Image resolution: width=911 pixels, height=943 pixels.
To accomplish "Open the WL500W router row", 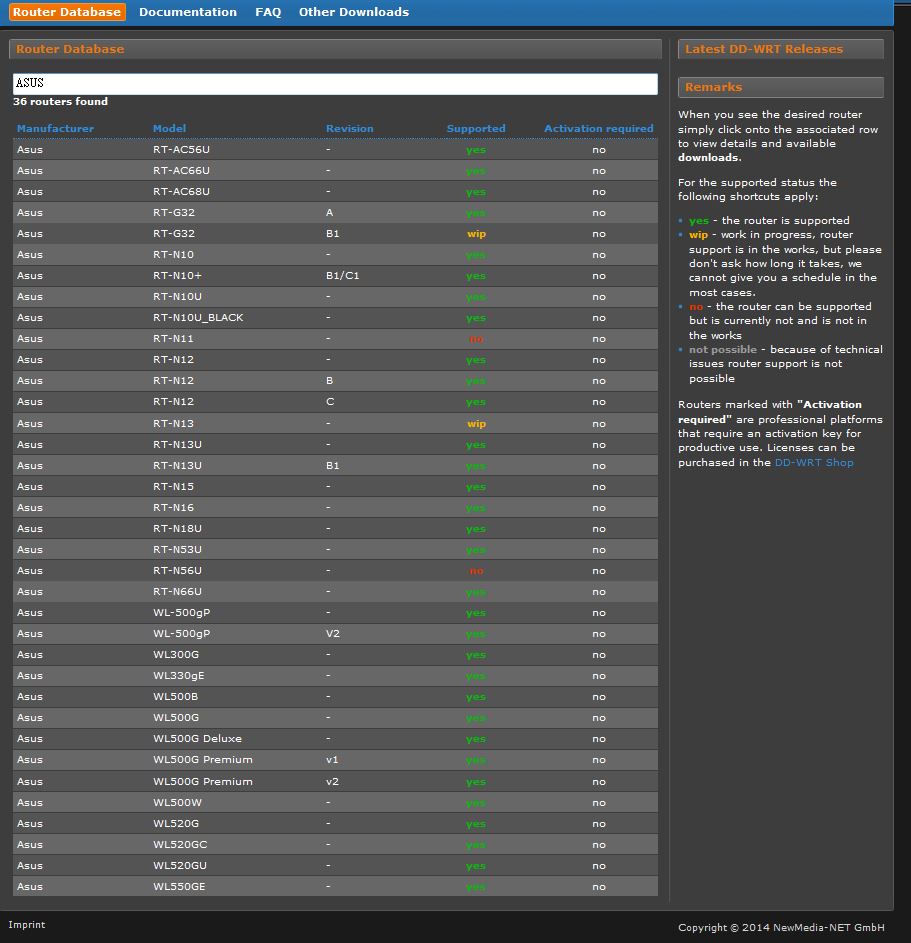I will [335, 803].
